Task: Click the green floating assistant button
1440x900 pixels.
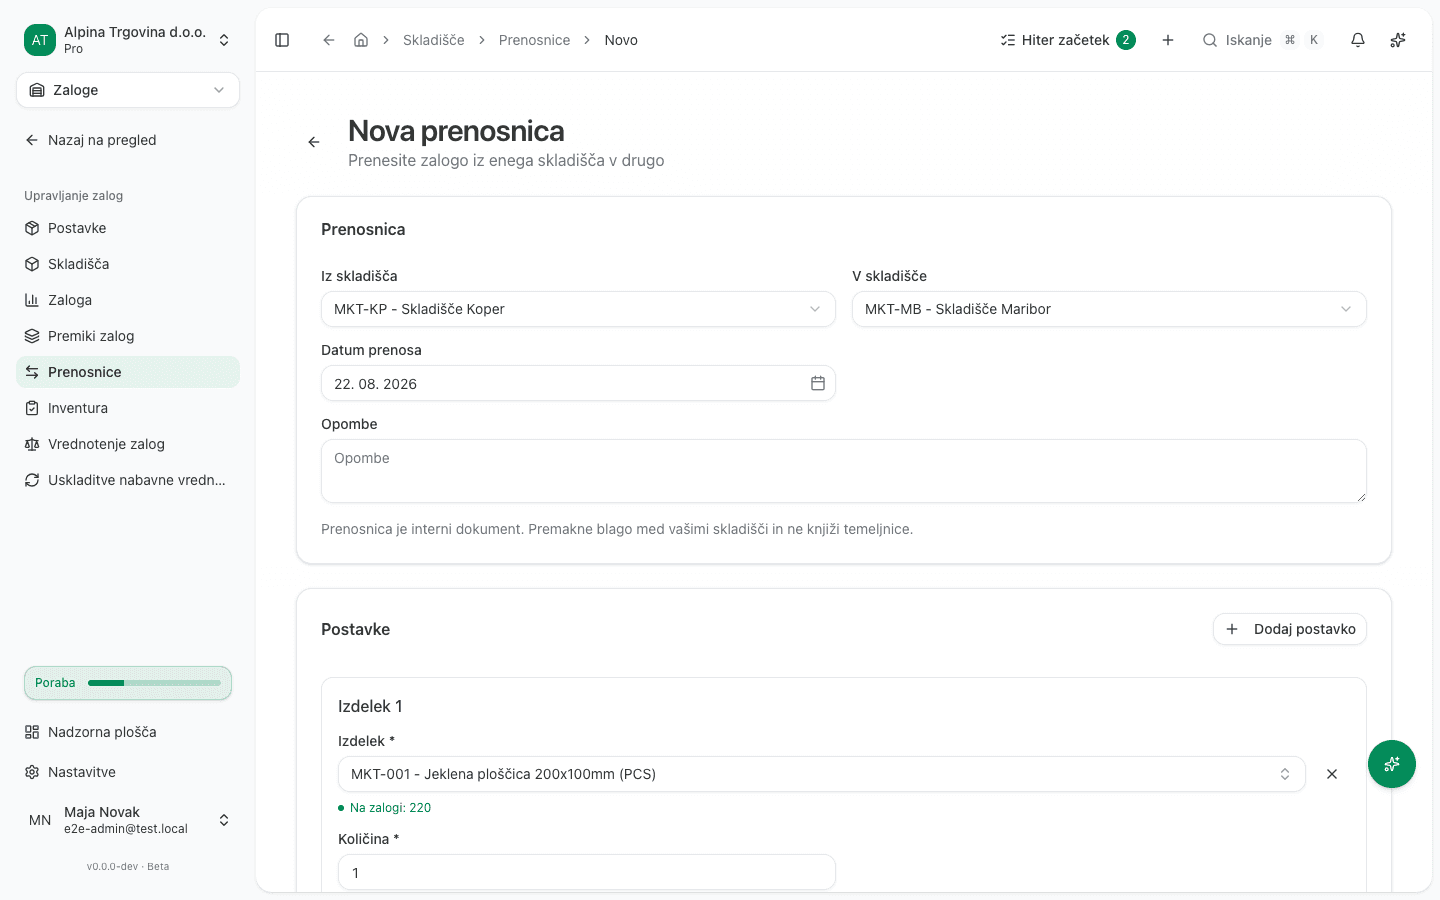Action: 1392,764
